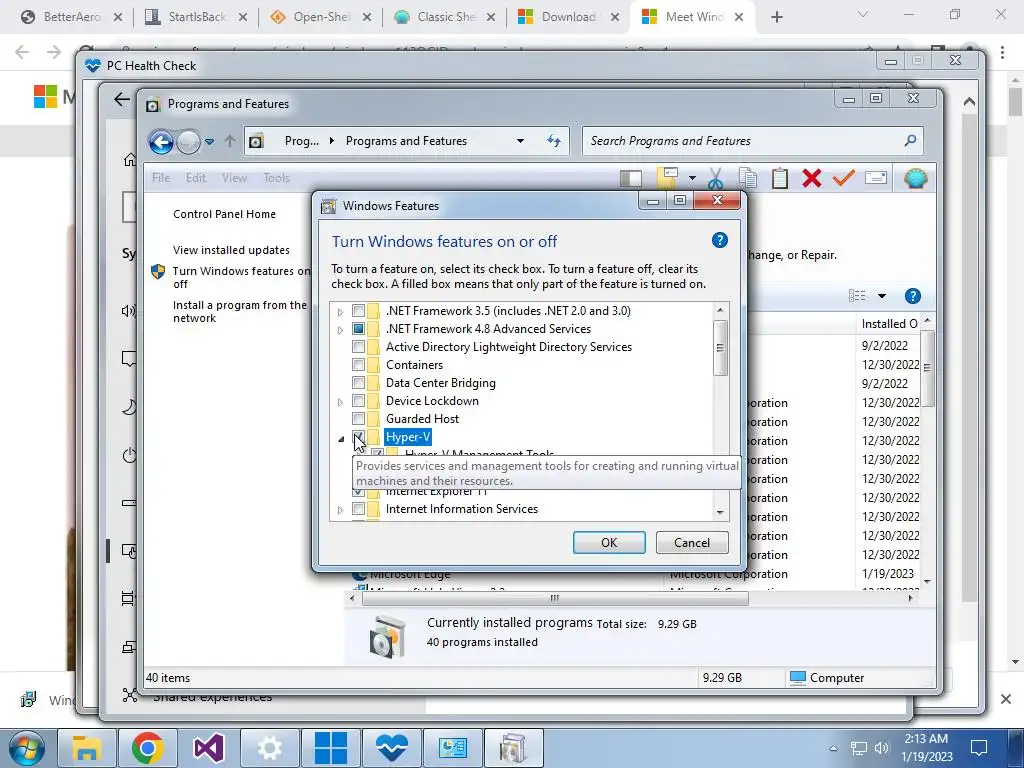Open Google Chrome from the taskbar

coord(147,748)
